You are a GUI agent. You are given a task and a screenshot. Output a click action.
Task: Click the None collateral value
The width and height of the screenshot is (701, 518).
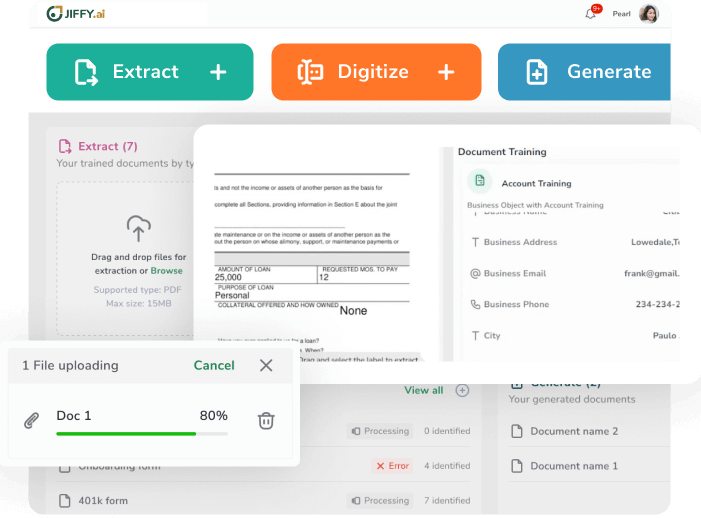(353, 311)
